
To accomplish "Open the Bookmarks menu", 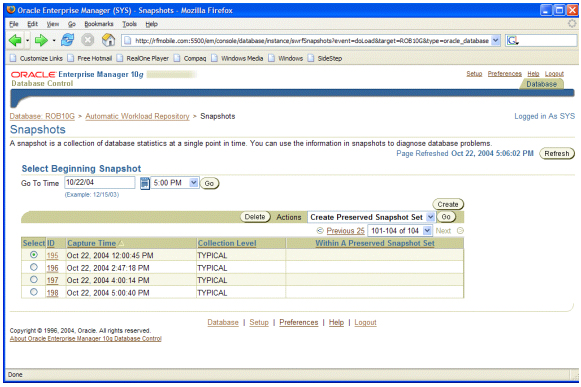I will tap(99, 24).
